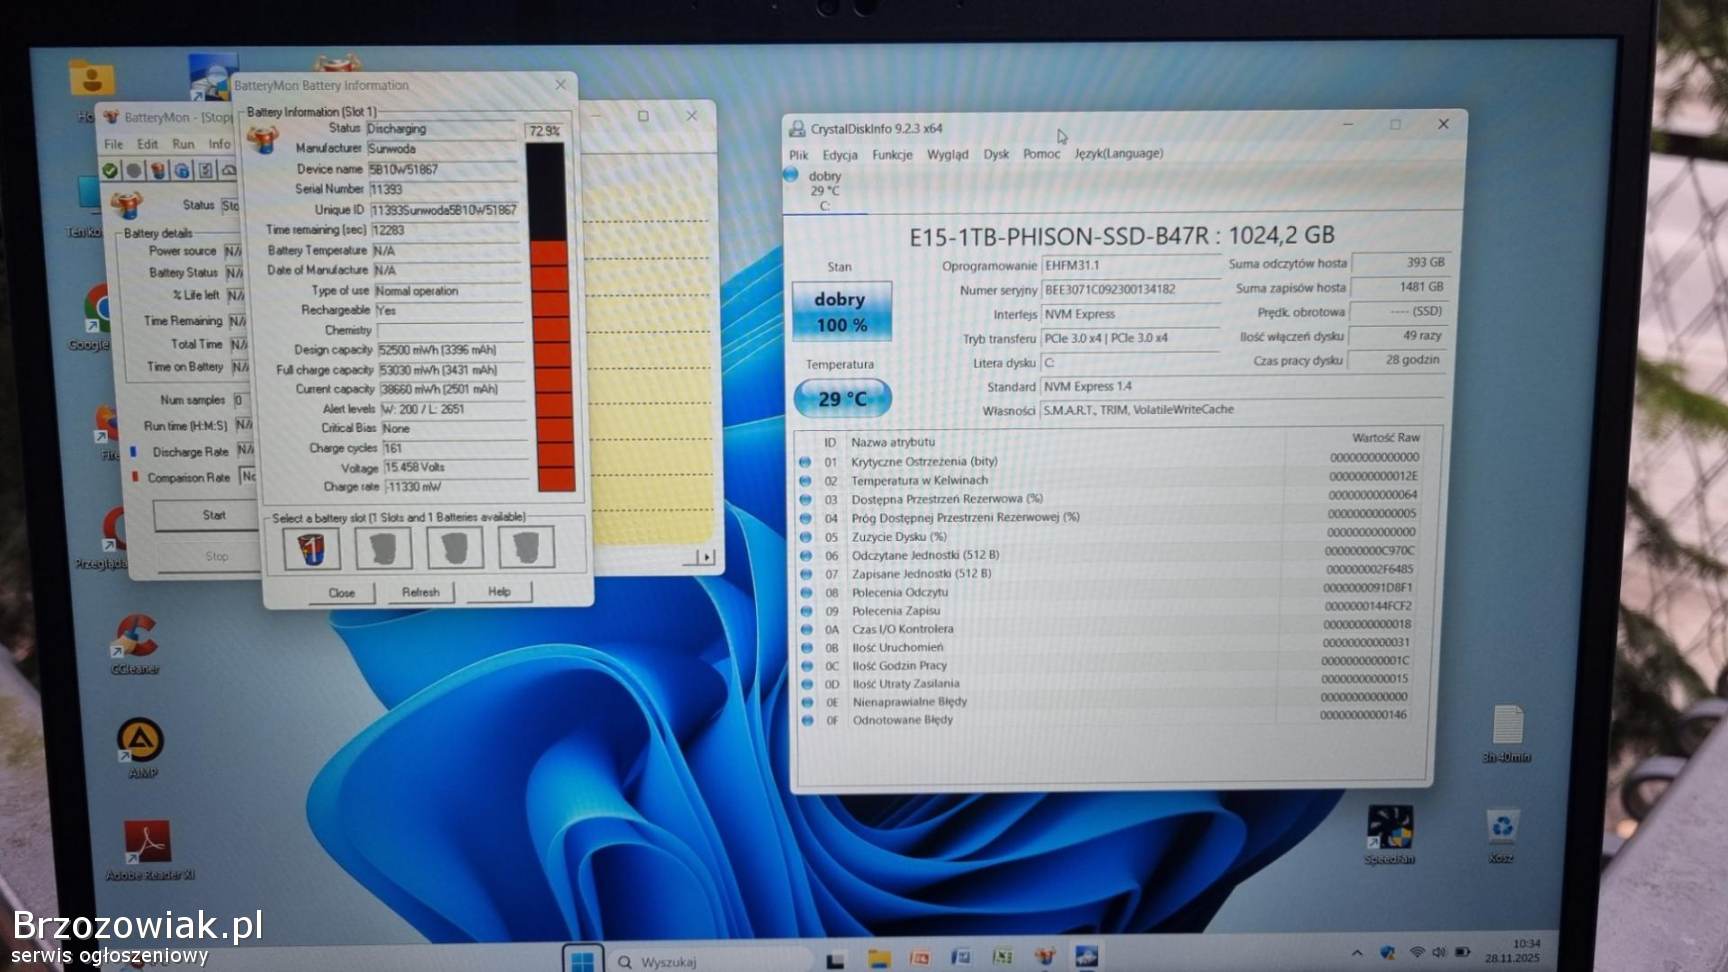The width and height of the screenshot is (1728, 972).
Task: Click the green checkmark toolbar icon in BatteryMon
Action: 110,171
